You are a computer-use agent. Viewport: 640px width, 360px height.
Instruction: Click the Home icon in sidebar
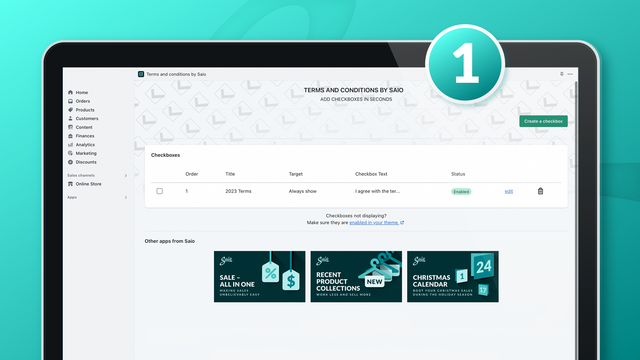coord(70,92)
